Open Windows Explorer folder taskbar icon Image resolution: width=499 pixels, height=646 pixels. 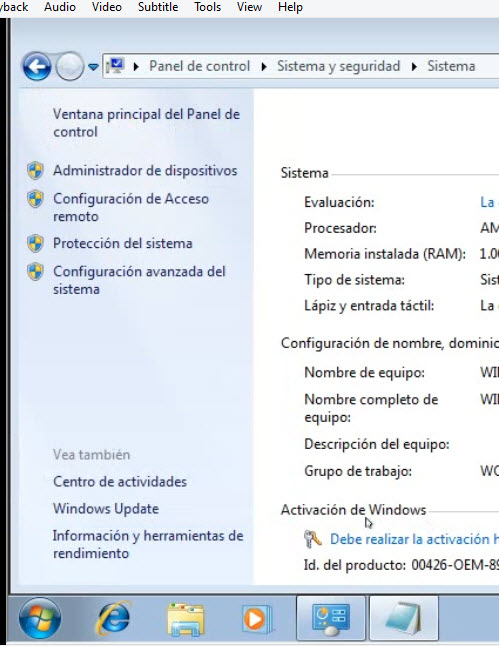pos(185,619)
